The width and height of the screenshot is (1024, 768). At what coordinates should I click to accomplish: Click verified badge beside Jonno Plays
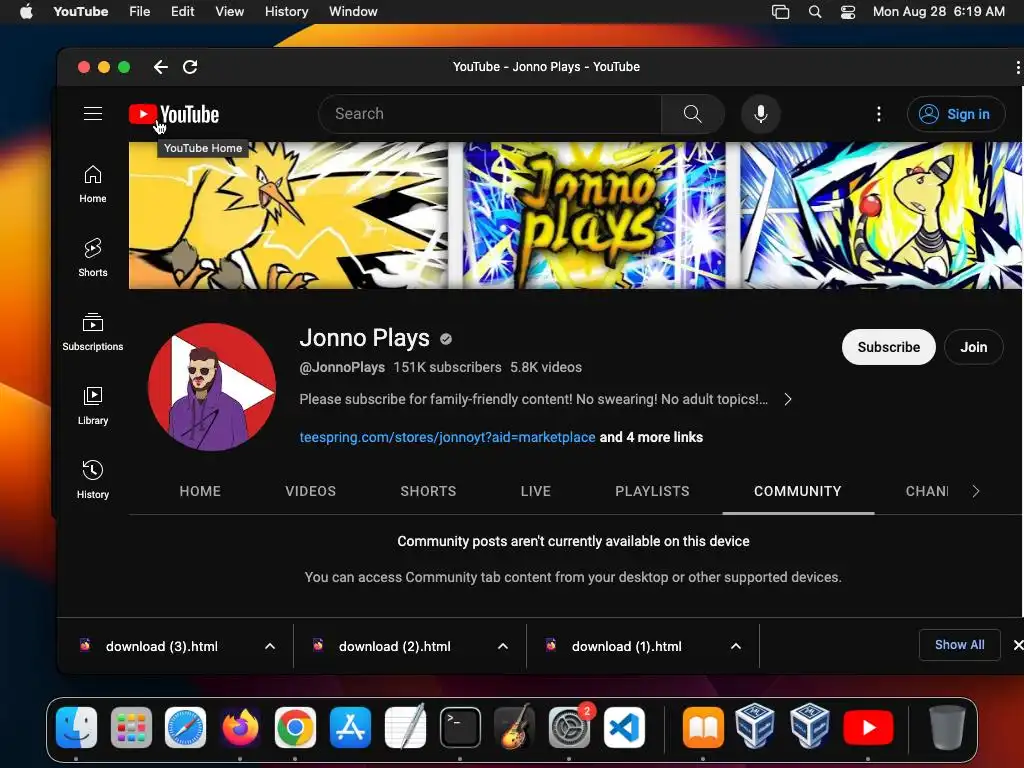tap(445, 338)
